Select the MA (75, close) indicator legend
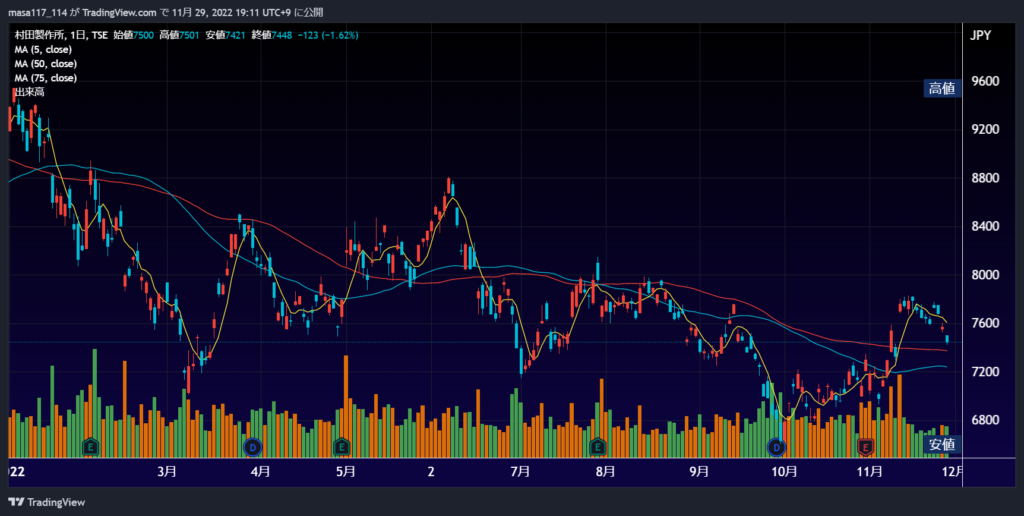Screen dimensions: 1024x516 46,78
